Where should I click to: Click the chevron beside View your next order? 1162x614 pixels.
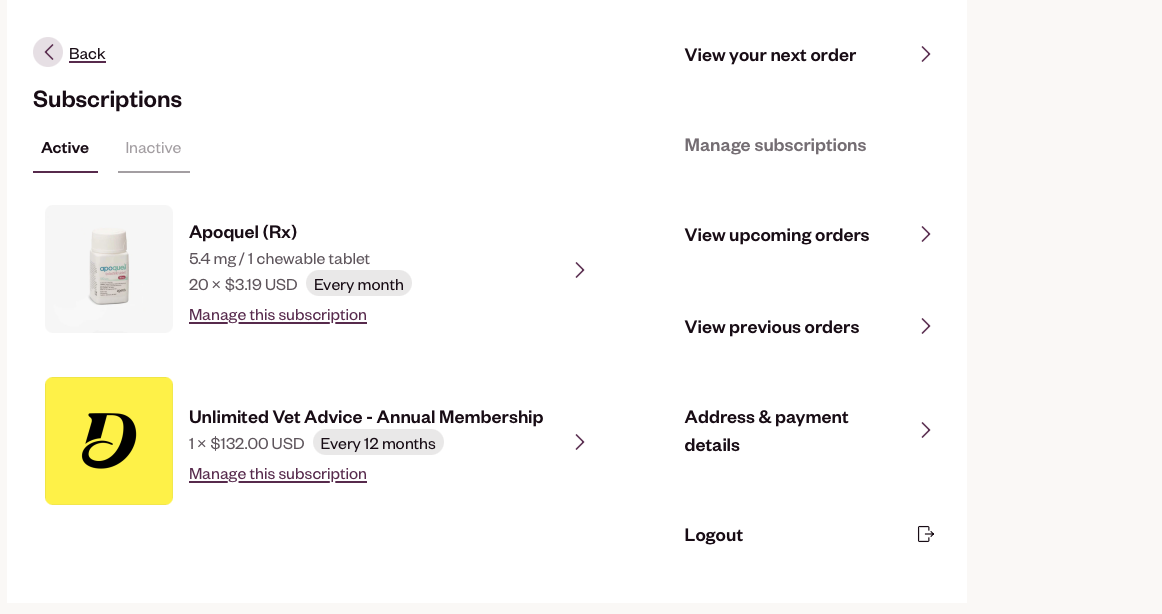point(926,54)
